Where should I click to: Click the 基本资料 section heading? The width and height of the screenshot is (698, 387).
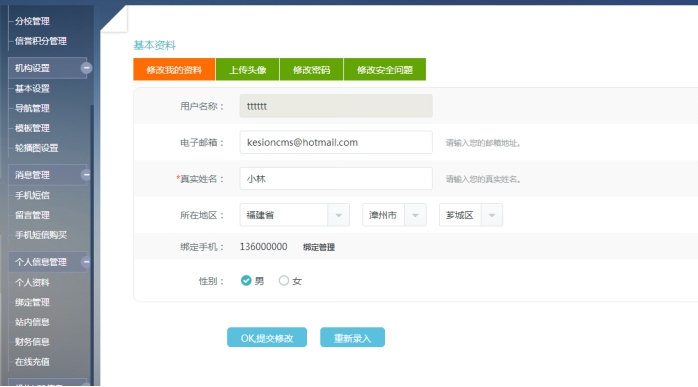pyautogui.click(x=154, y=45)
